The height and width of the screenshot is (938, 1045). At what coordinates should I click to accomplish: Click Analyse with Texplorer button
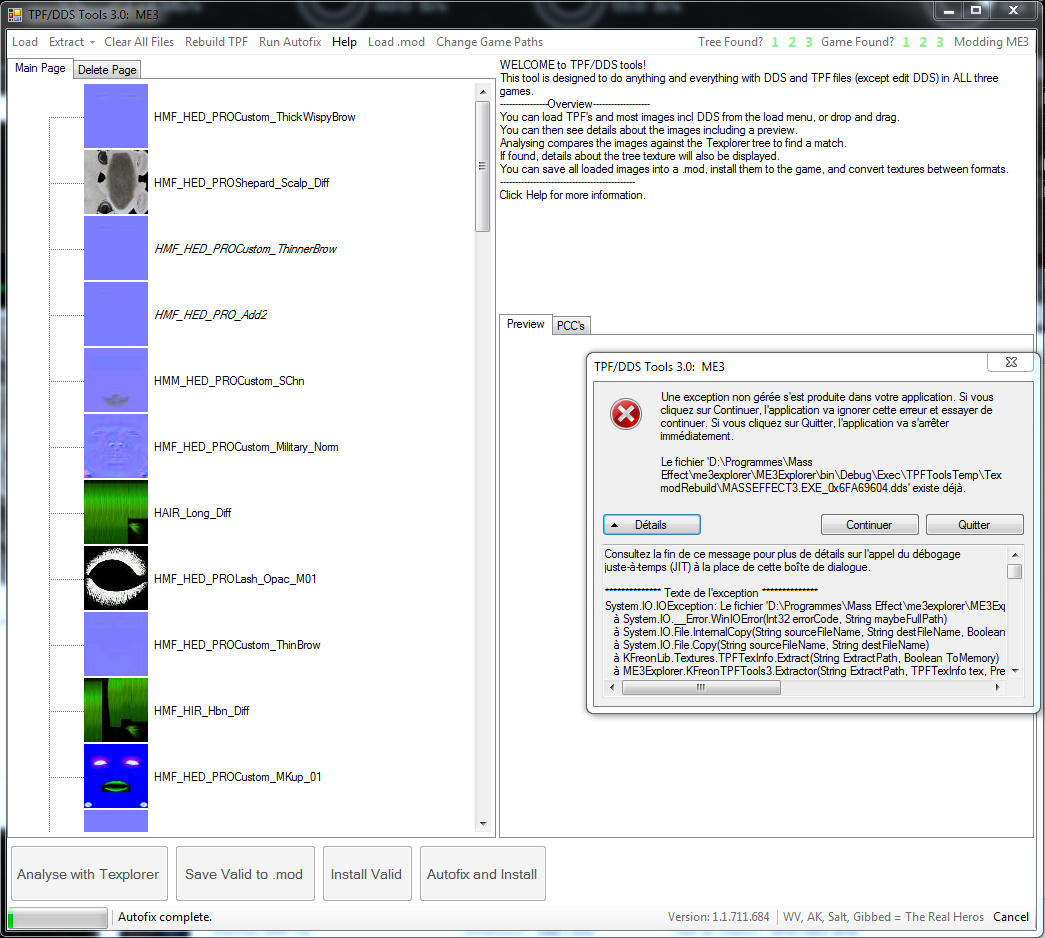tap(89, 873)
